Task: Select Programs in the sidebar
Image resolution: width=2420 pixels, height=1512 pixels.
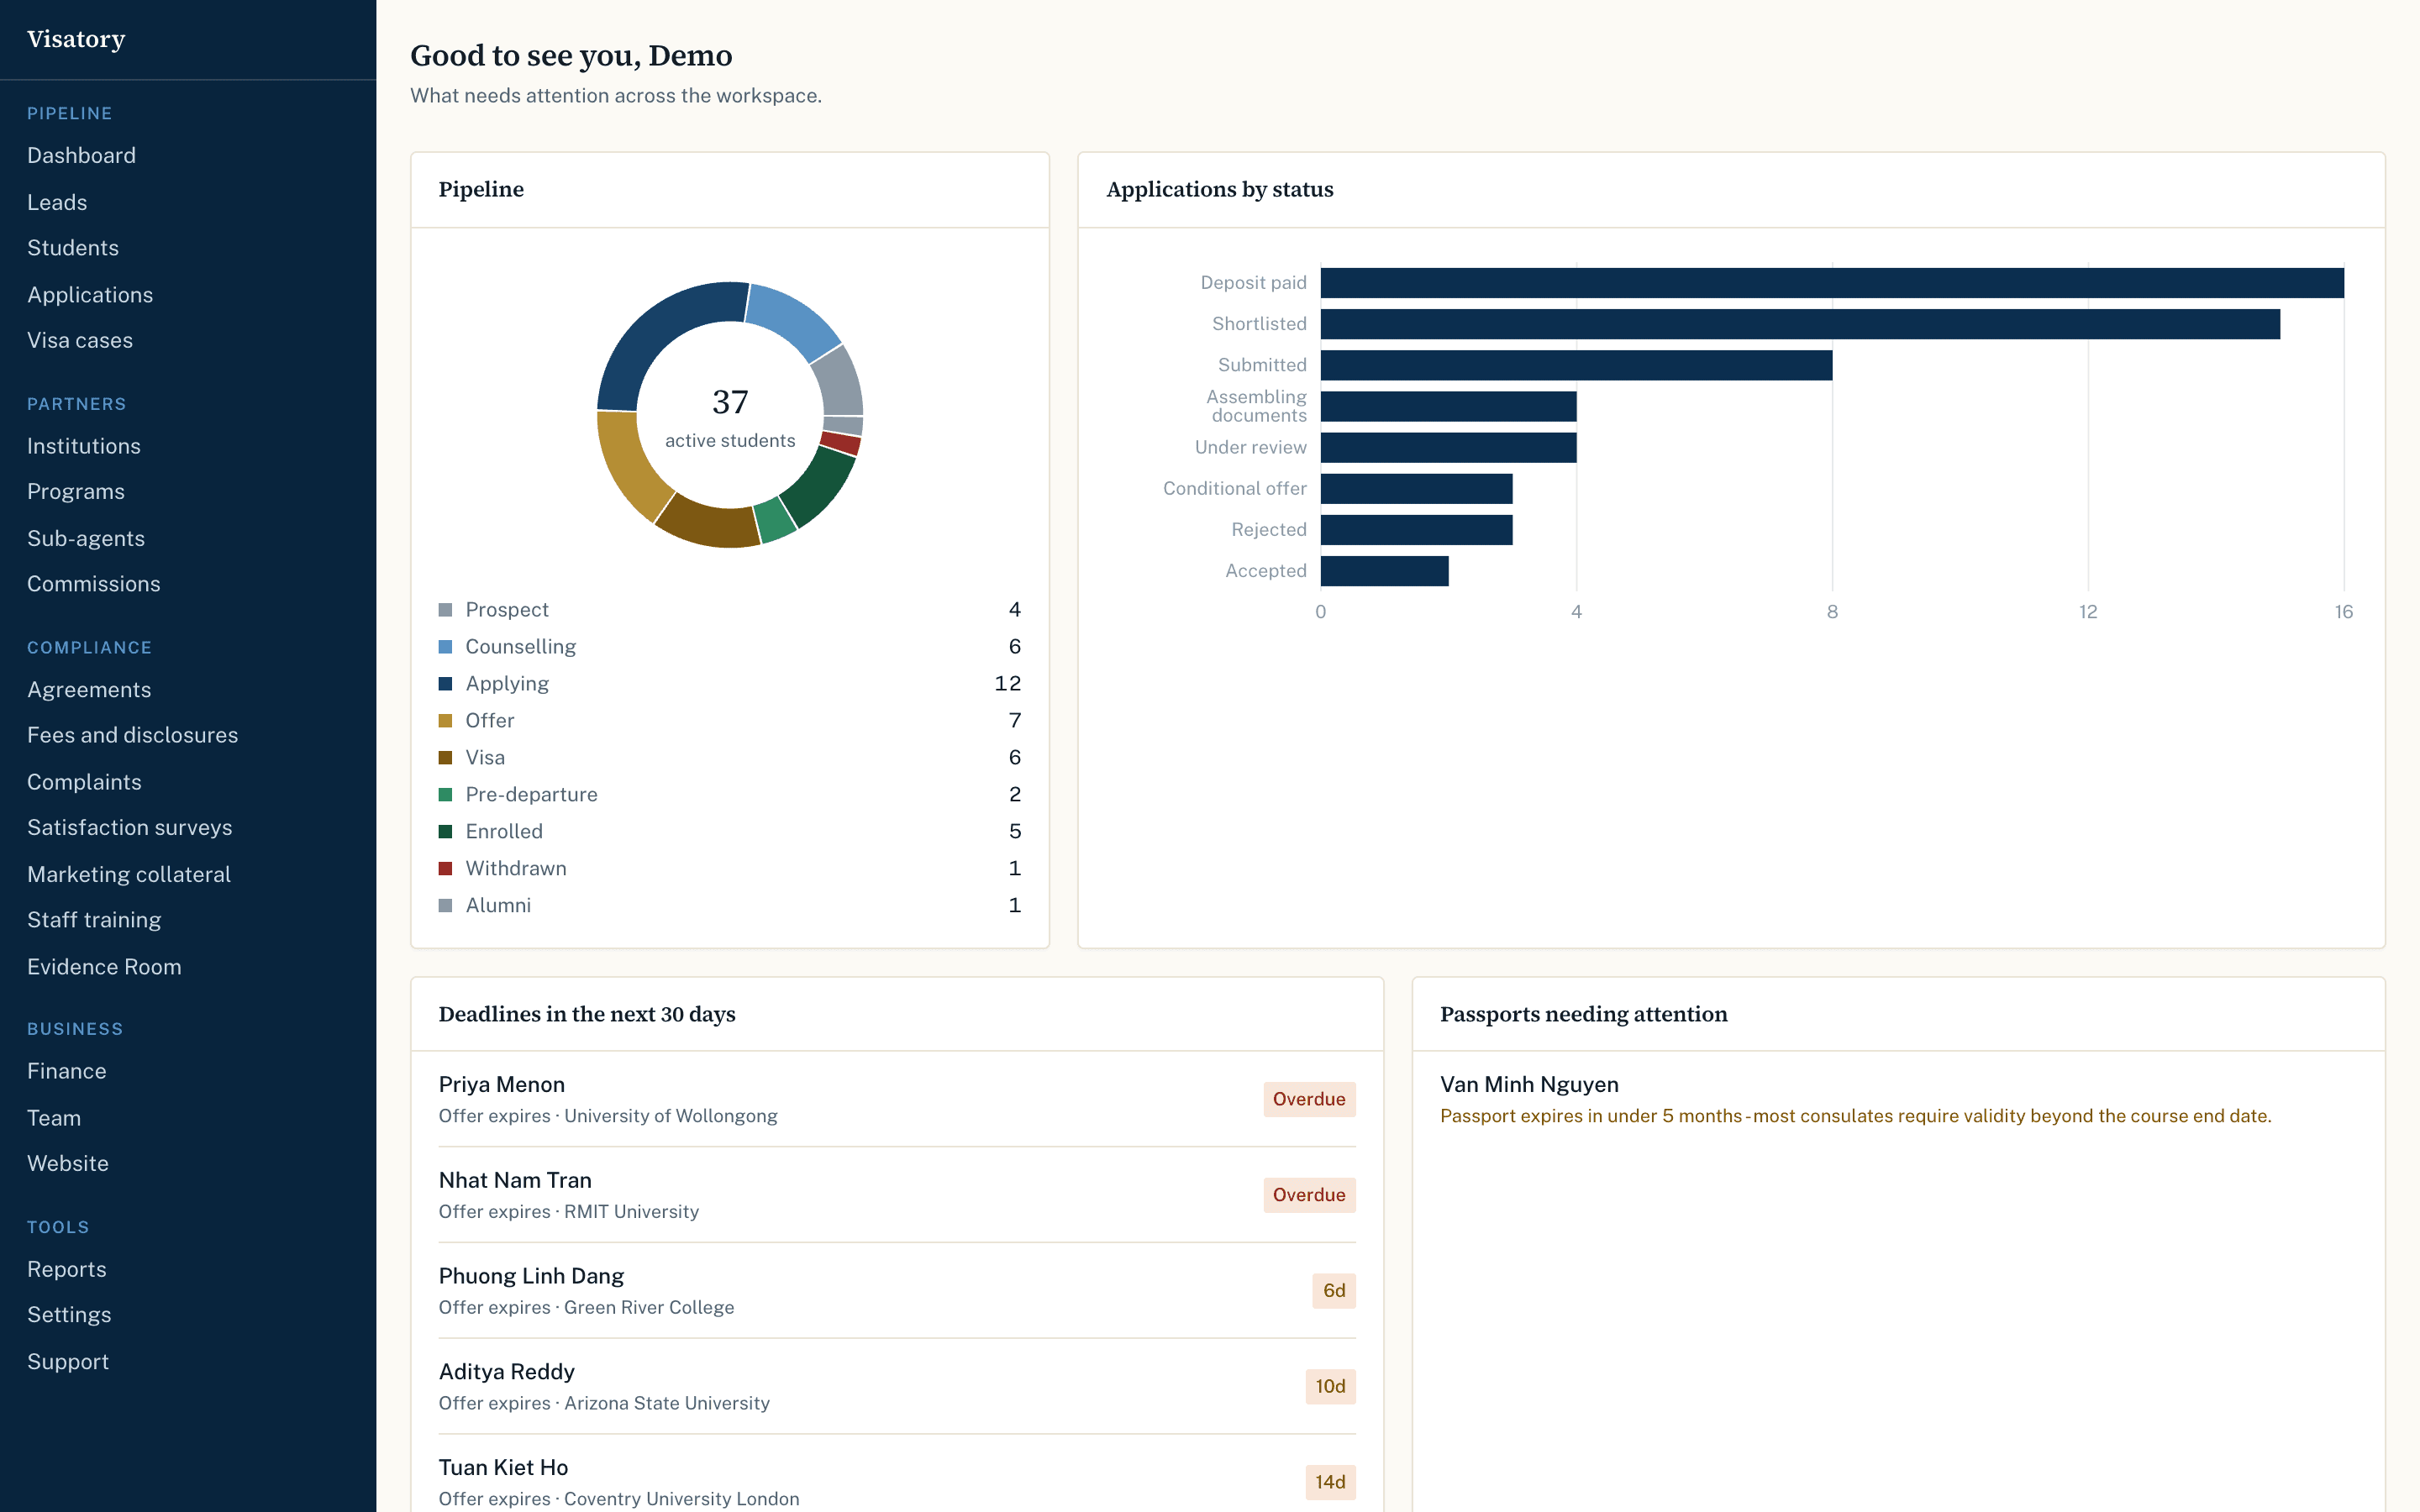Action: 76,492
